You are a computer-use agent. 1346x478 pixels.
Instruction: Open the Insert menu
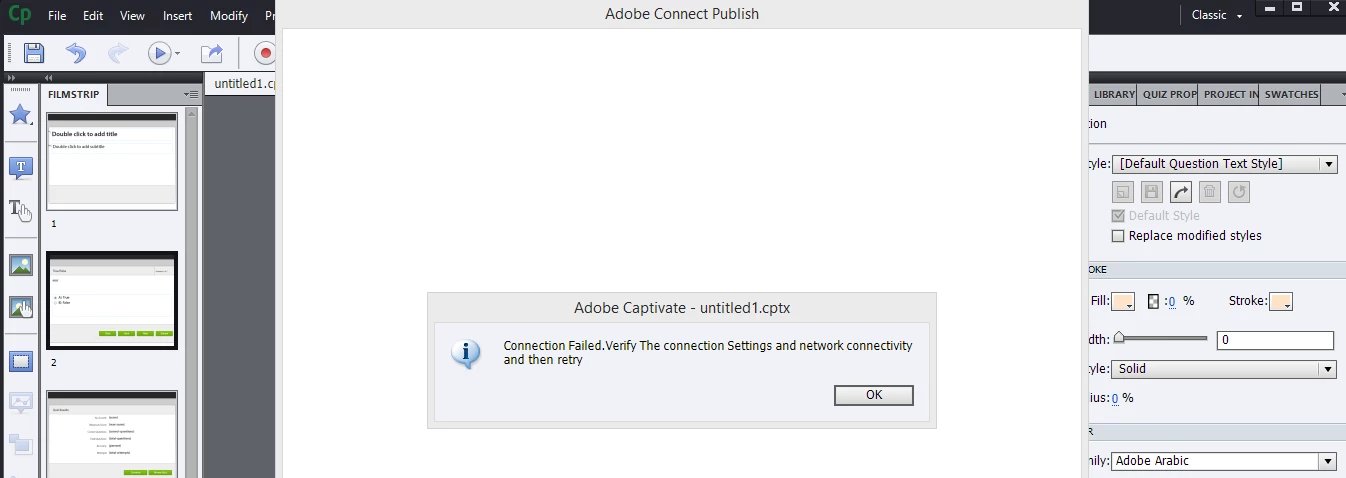click(x=178, y=16)
